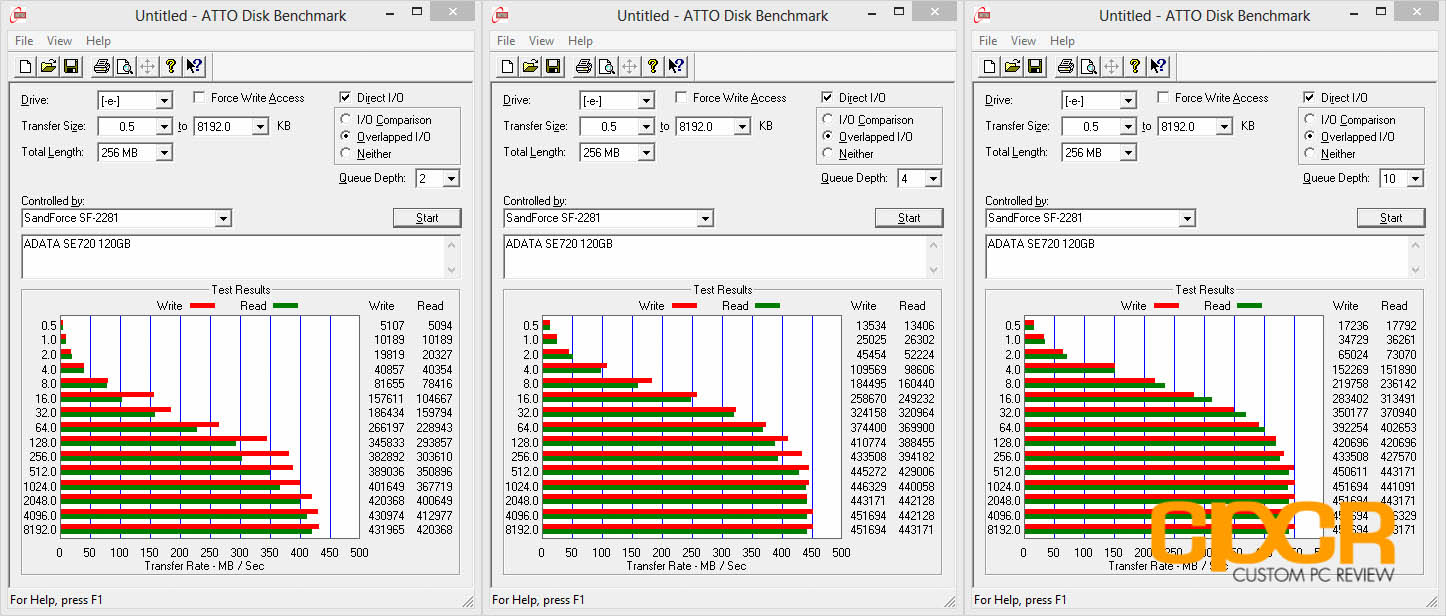
Task: Click Open folder icon in Queue Depth 10 window
Action: click(x=1012, y=66)
